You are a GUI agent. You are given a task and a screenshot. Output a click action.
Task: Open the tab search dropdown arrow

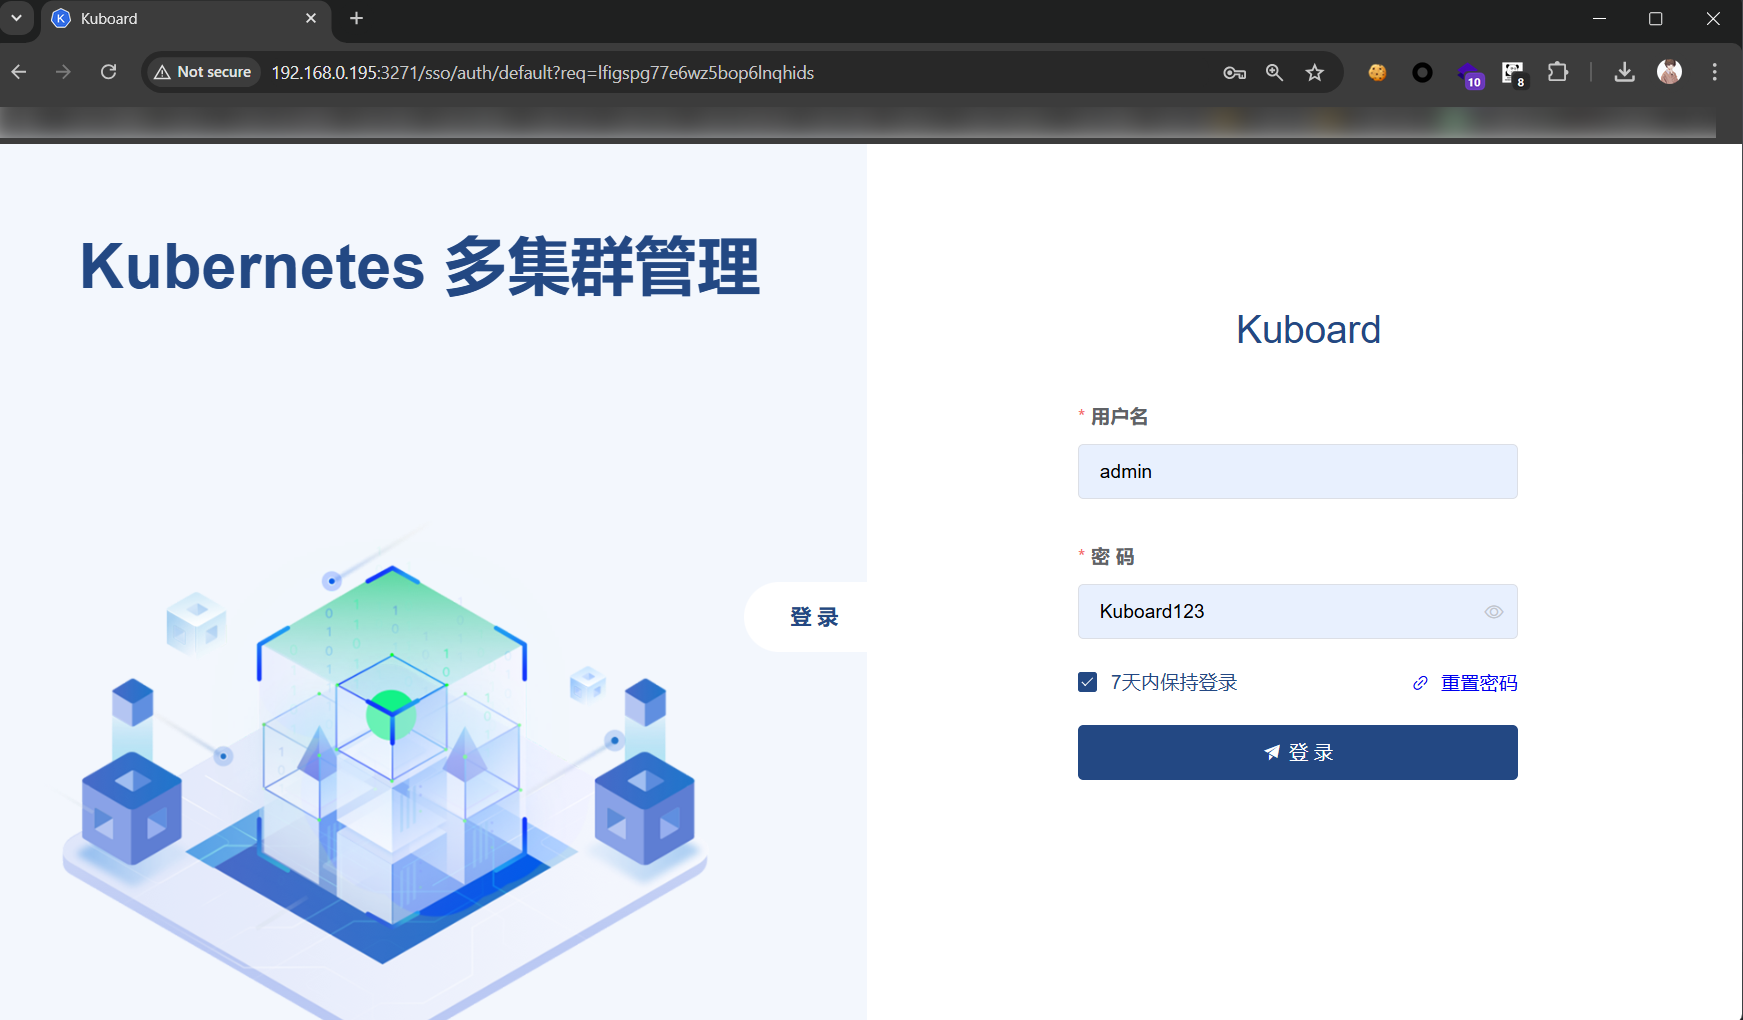coord(16,18)
